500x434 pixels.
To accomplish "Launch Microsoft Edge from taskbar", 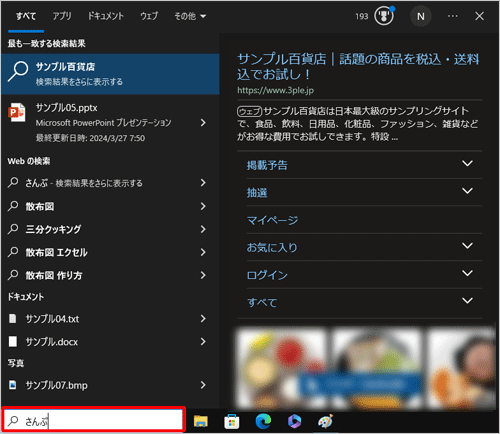I will (x=263, y=421).
